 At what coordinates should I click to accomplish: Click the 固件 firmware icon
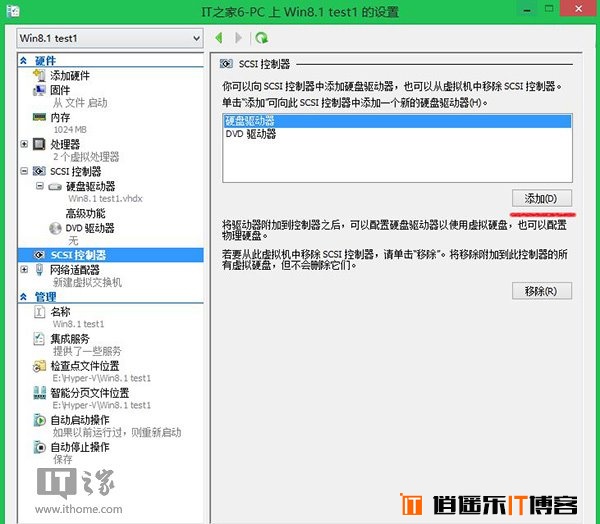pyautogui.click(x=39, y=90)
